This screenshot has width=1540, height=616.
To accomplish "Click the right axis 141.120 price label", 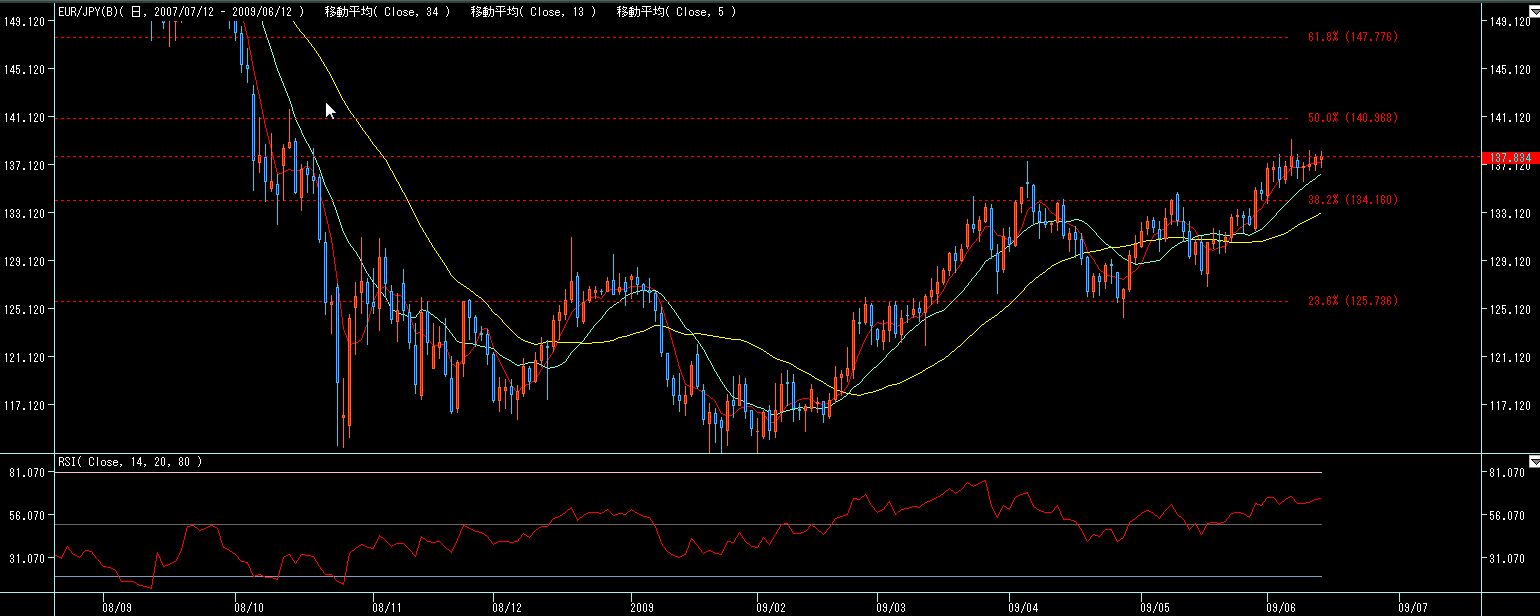I will (1510, 117).
